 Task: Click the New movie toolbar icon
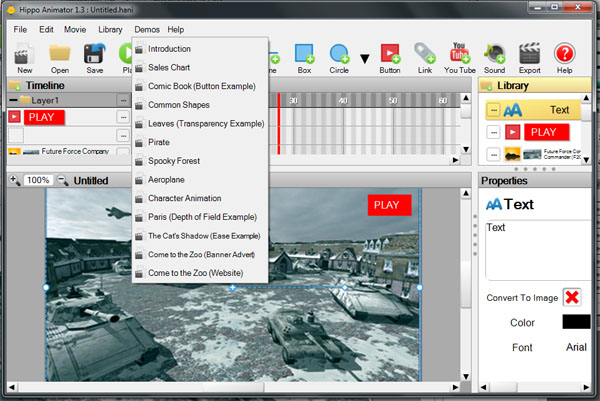coord(24,54)
